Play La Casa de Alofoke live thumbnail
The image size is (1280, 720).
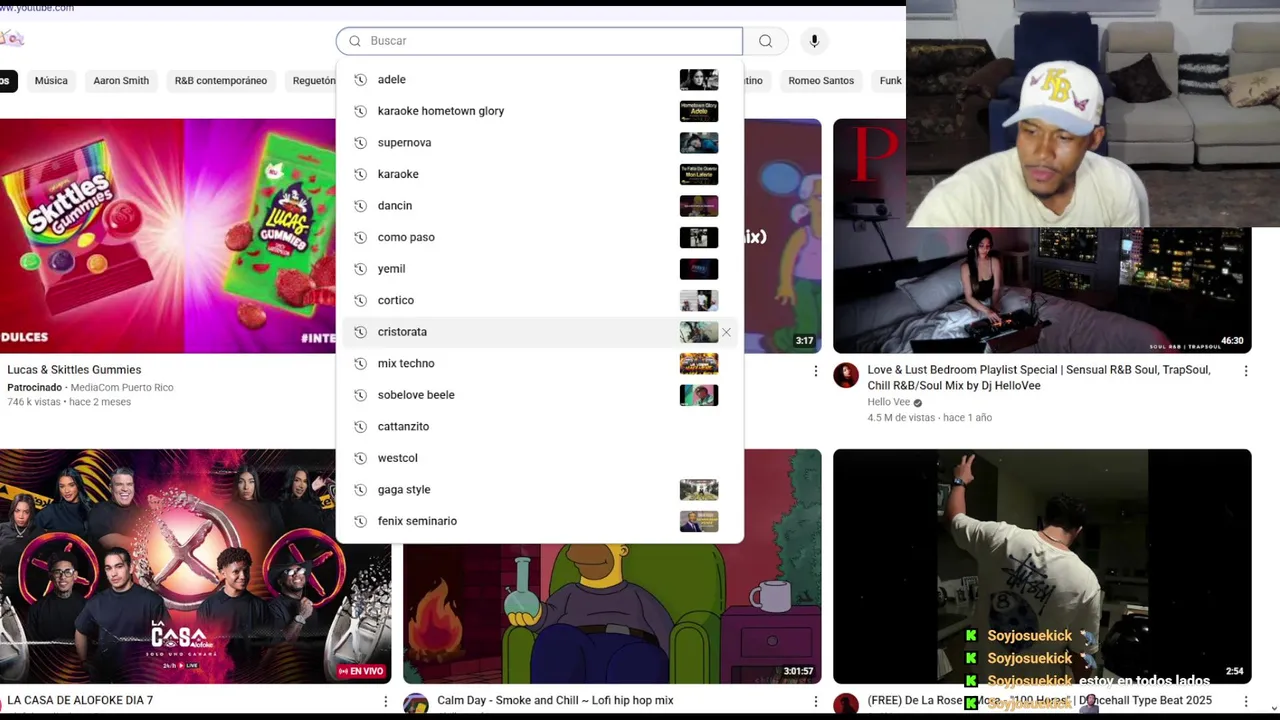[x=196, y=566]
